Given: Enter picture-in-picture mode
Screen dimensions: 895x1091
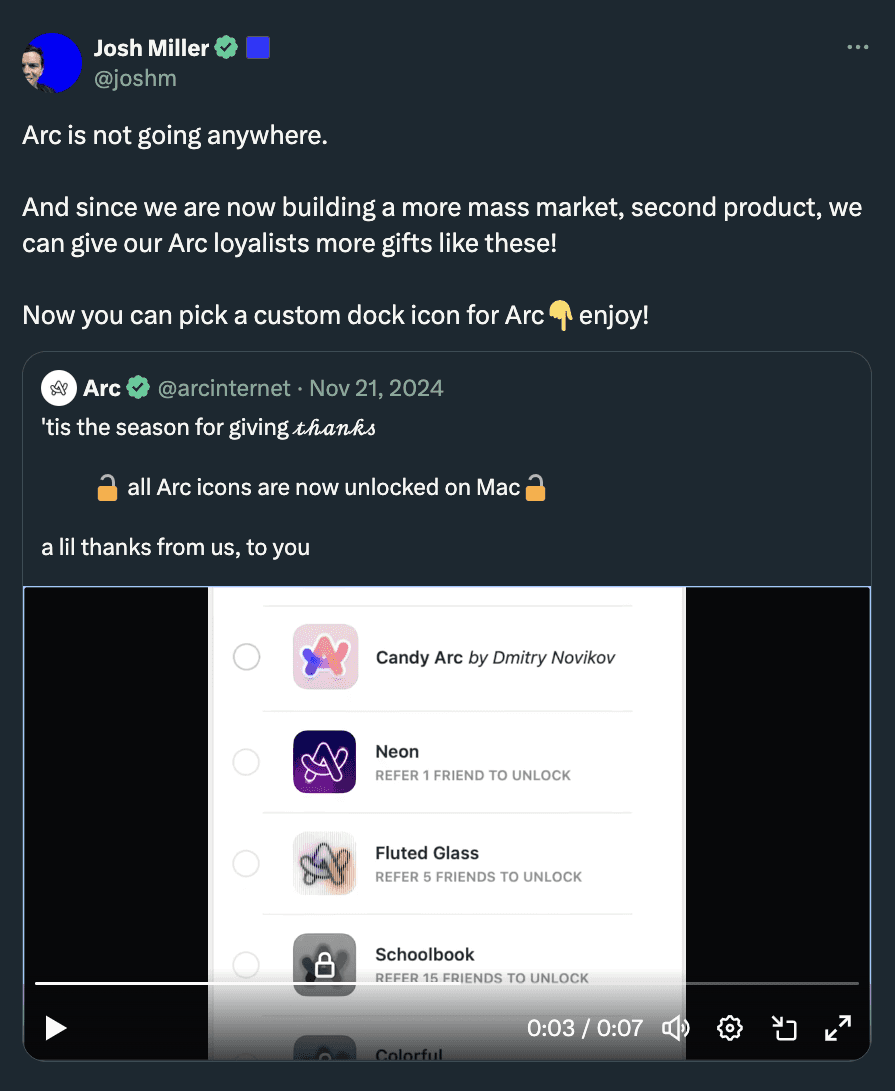Looking at the screenshot, I should (x=784, y=1028).
